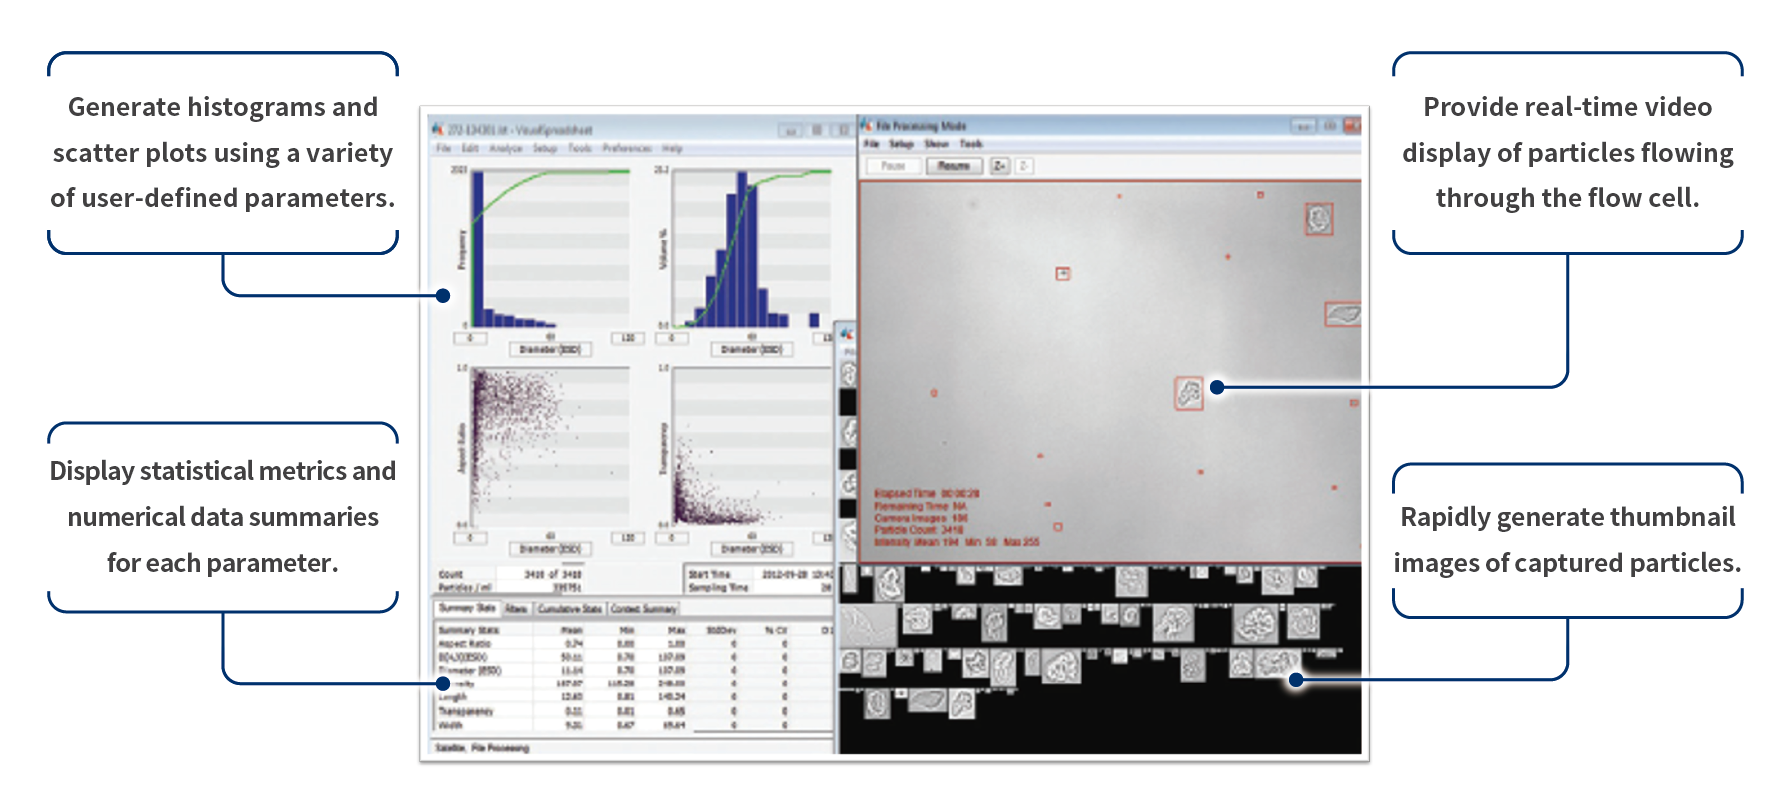Click the large particle thumbnail at bottom right
The width and height of the screenshot is (1791, 805).
pyautogui.click(x=1254, y=624)
